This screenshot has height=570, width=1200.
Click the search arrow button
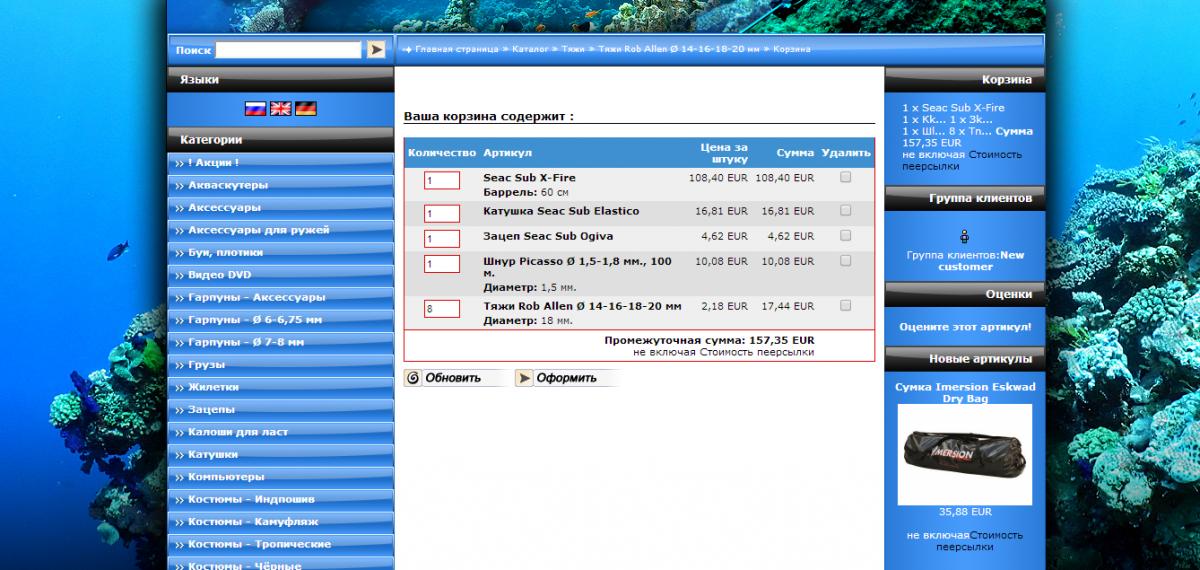pyautogui.click(x=376, y=49)
